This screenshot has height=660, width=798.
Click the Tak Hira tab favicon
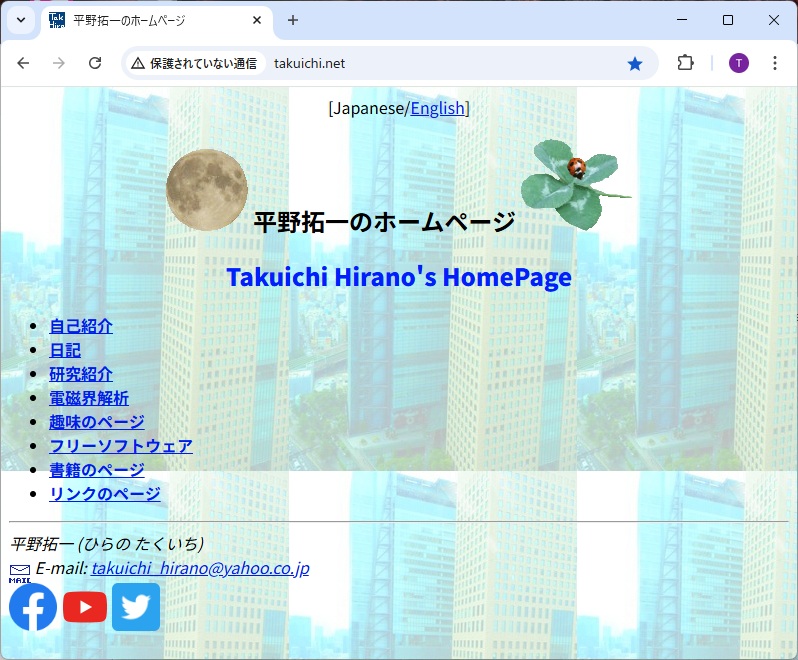[x=56, y=20]
